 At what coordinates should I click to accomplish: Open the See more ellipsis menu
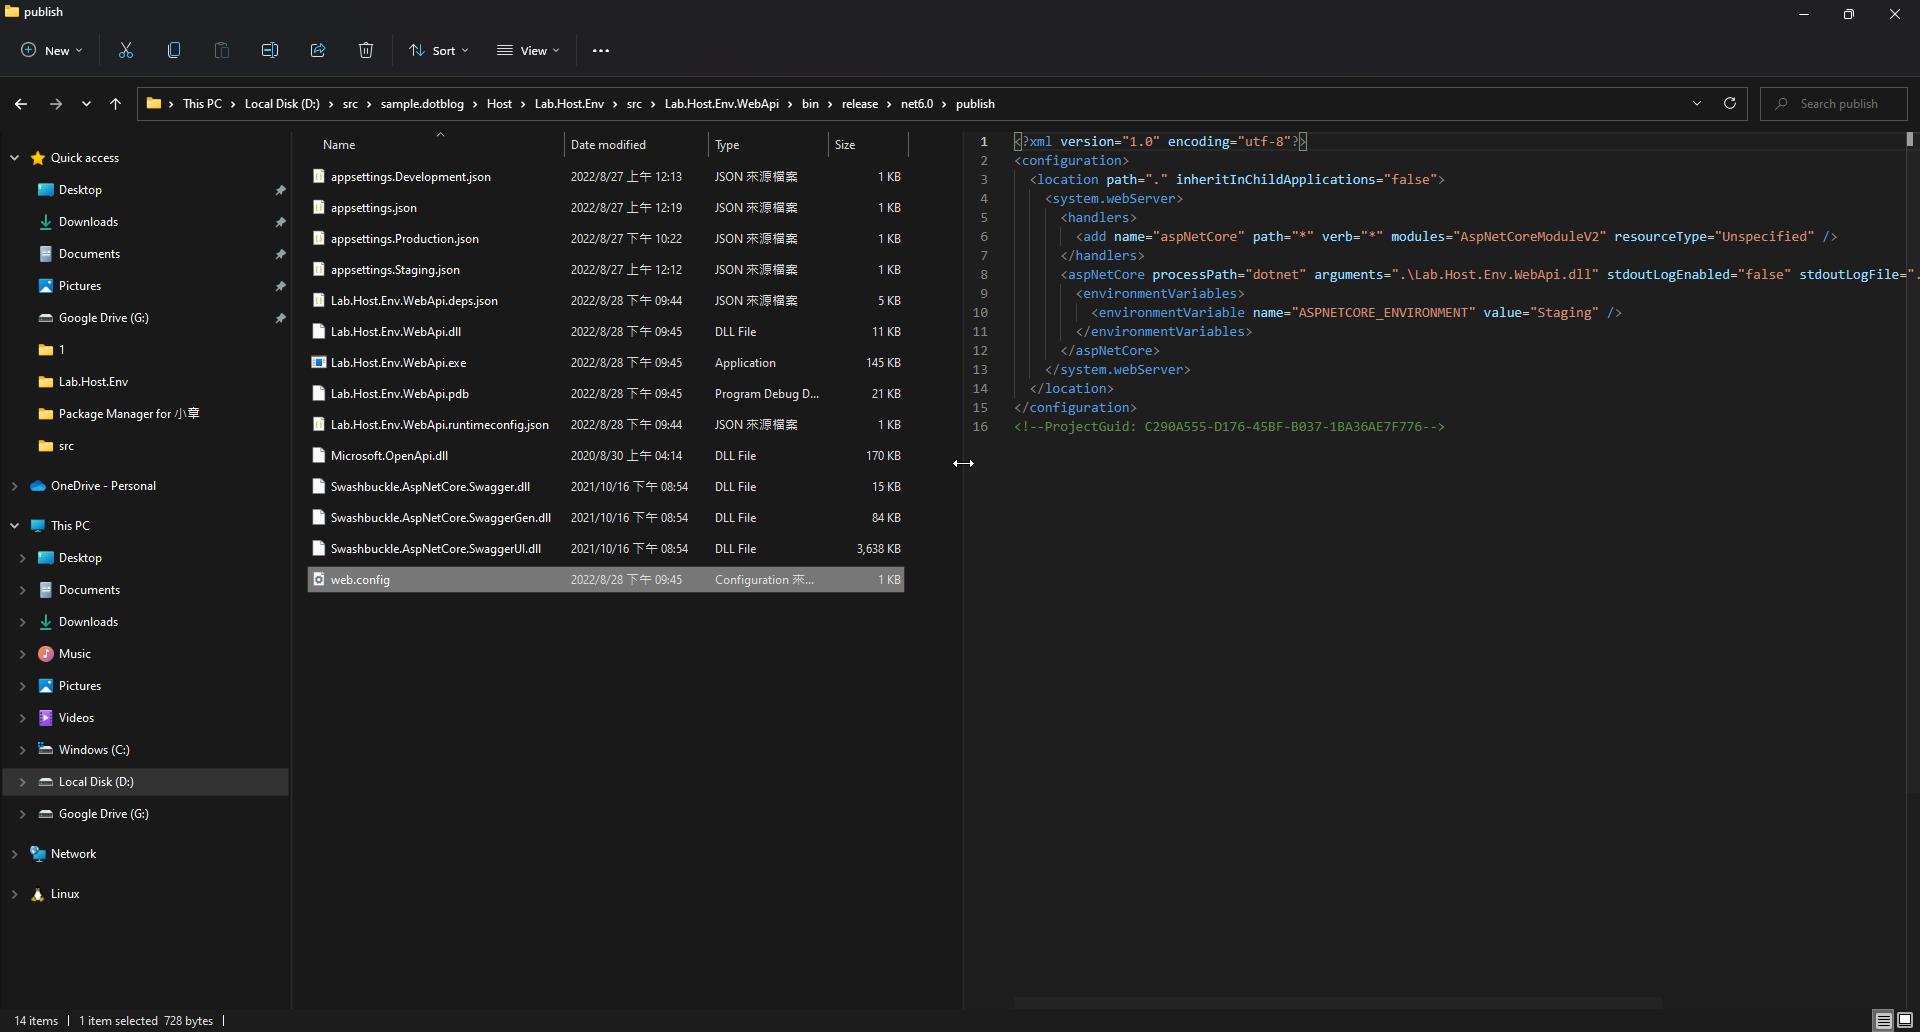[x=601, y=50]
